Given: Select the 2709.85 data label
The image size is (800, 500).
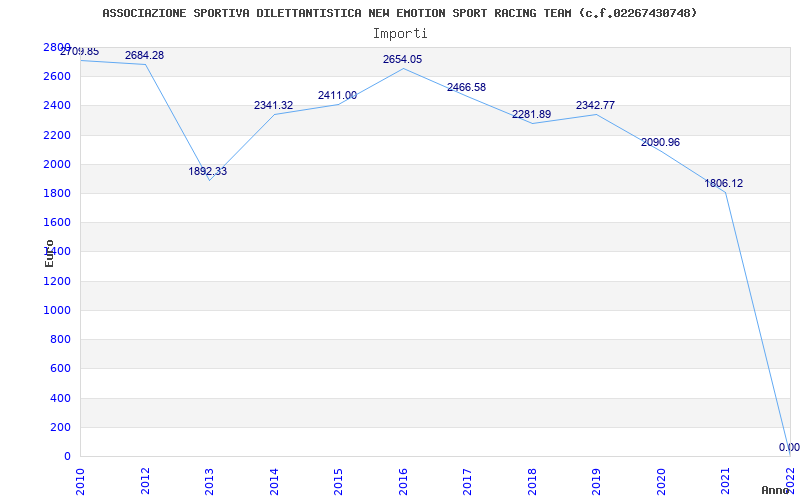Looking at the screenshot, I should (x=80, y=52).
